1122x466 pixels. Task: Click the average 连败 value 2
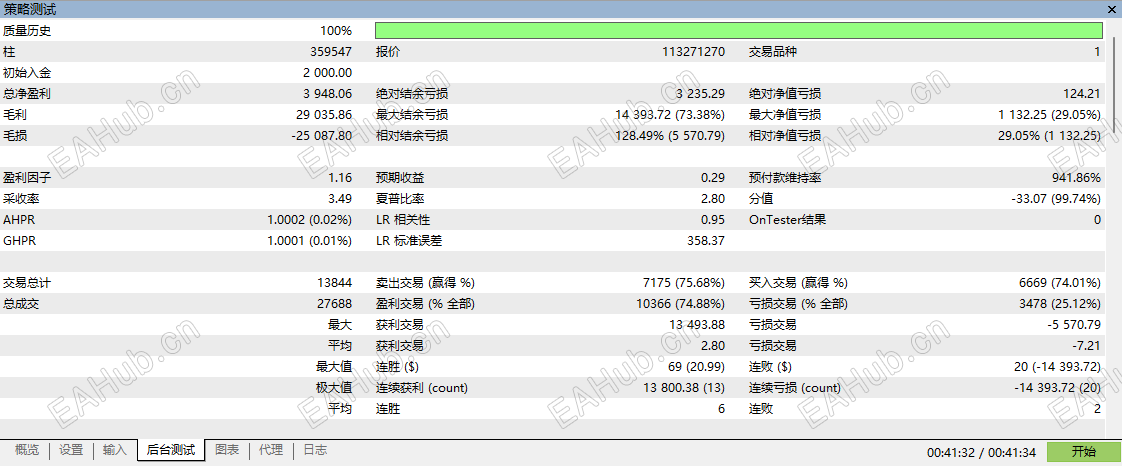pyautogui.click(x=1098, y=409)
